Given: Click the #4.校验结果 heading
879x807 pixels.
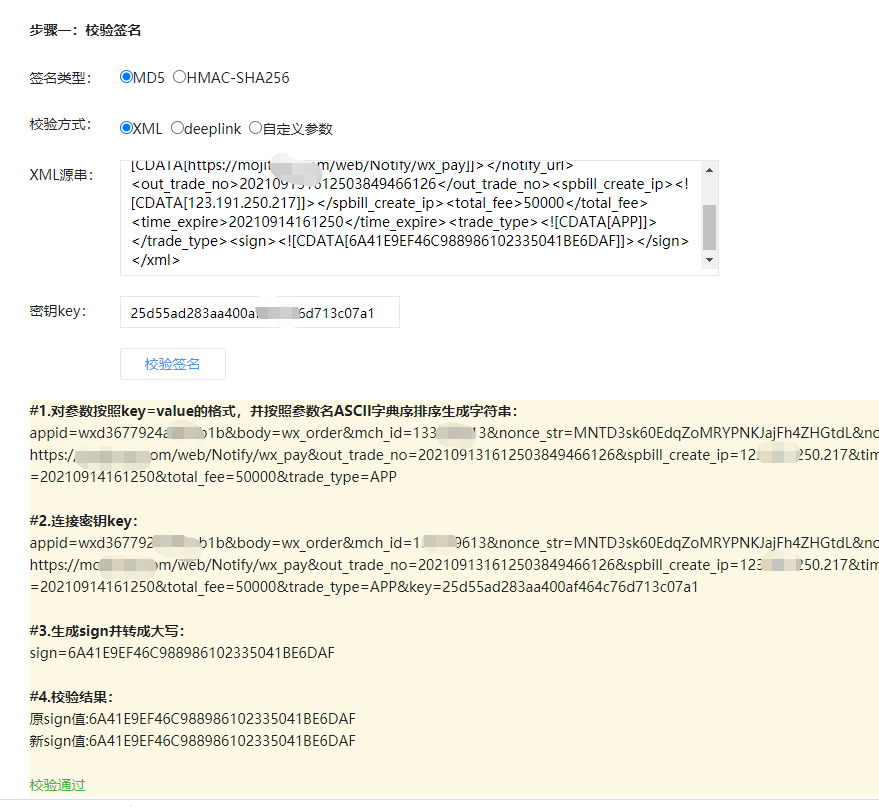Looking at the screenshot, I should point(71,697).
